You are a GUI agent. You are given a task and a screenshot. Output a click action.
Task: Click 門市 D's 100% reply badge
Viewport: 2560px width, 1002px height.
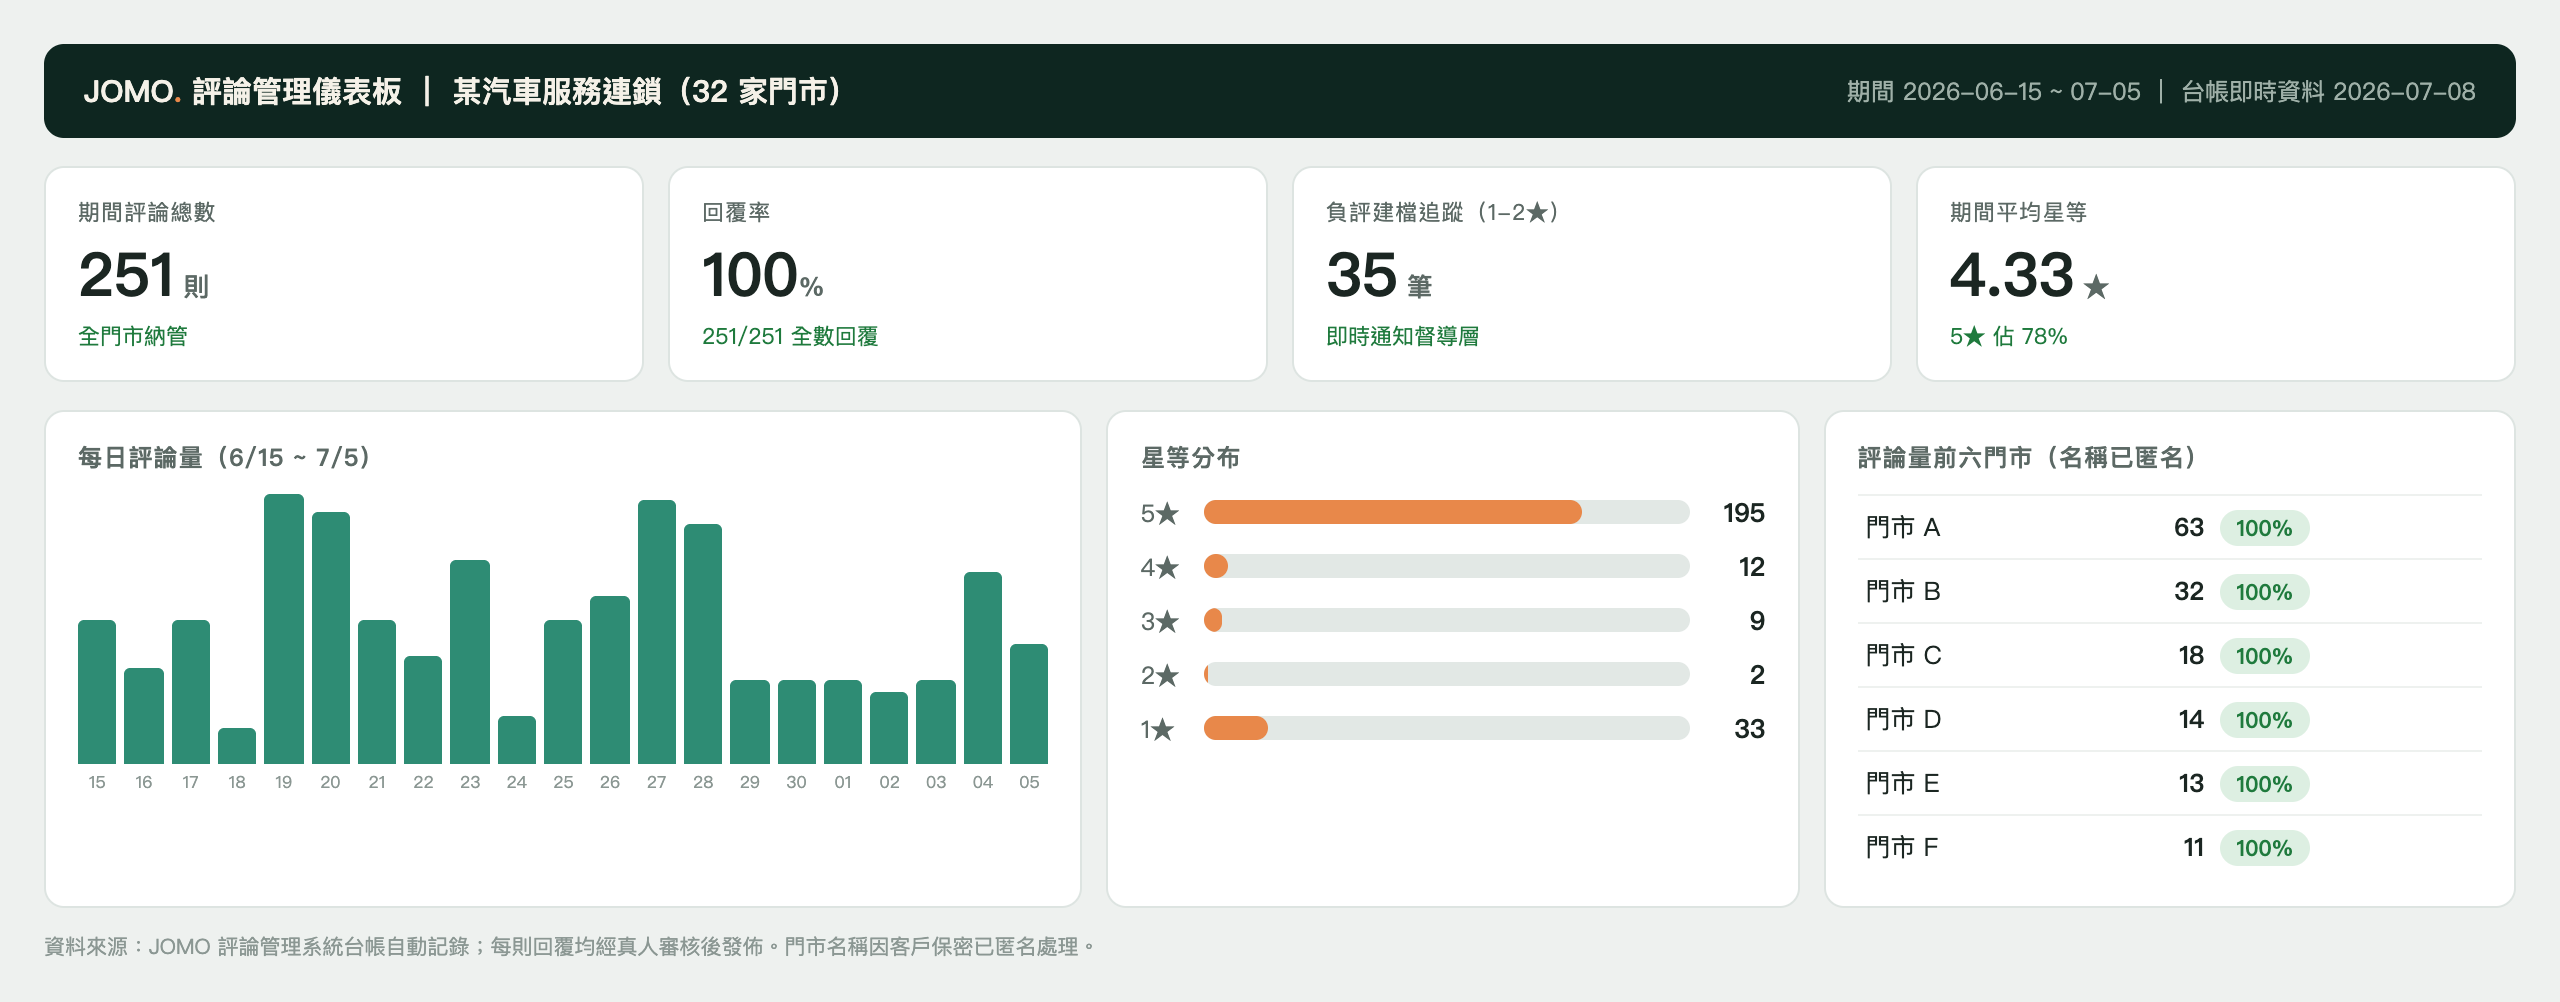pyautogui.click(x=2264, y=720)
